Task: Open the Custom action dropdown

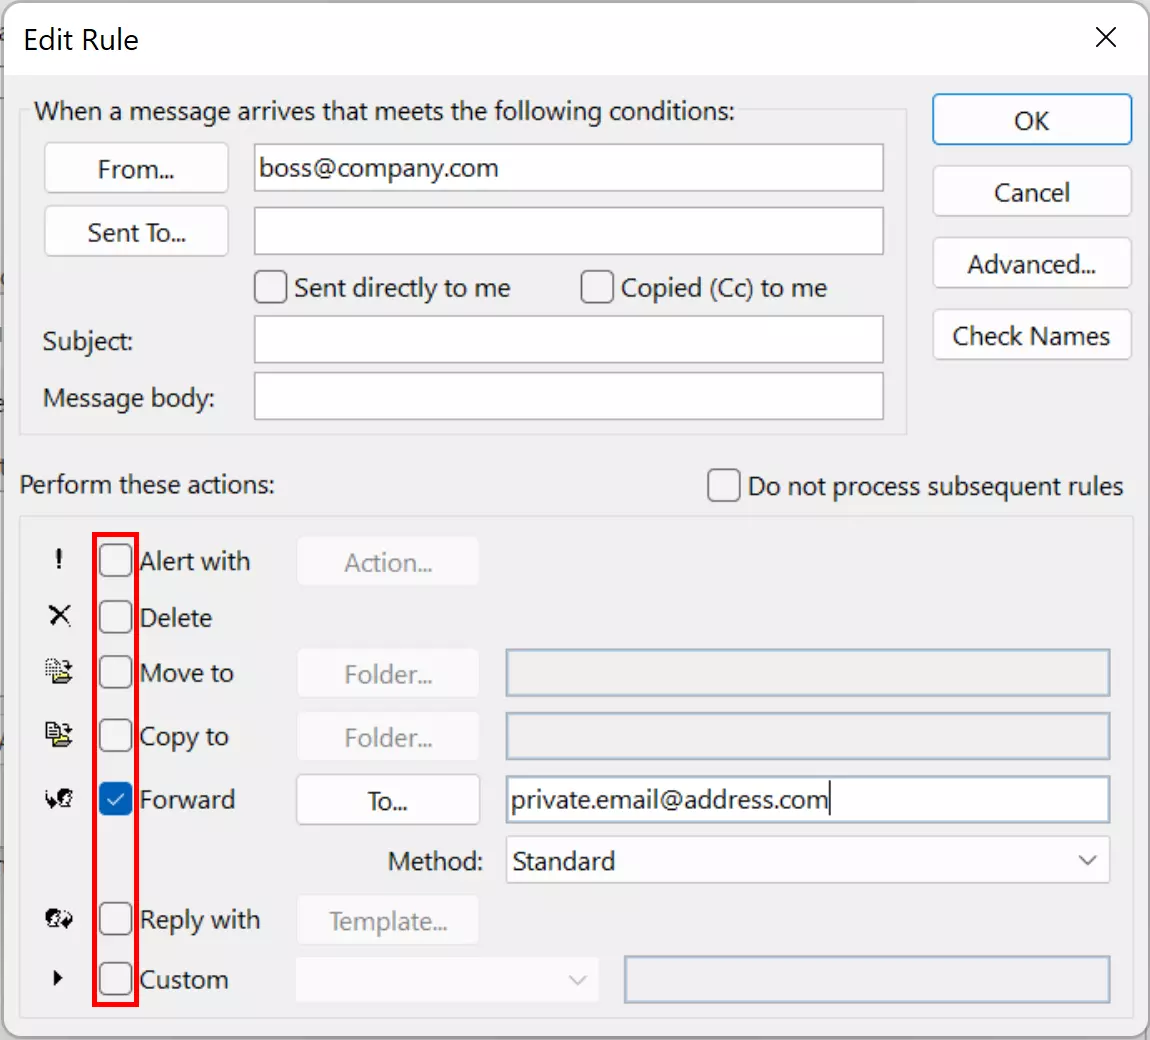Action: (x=447, y=979)
